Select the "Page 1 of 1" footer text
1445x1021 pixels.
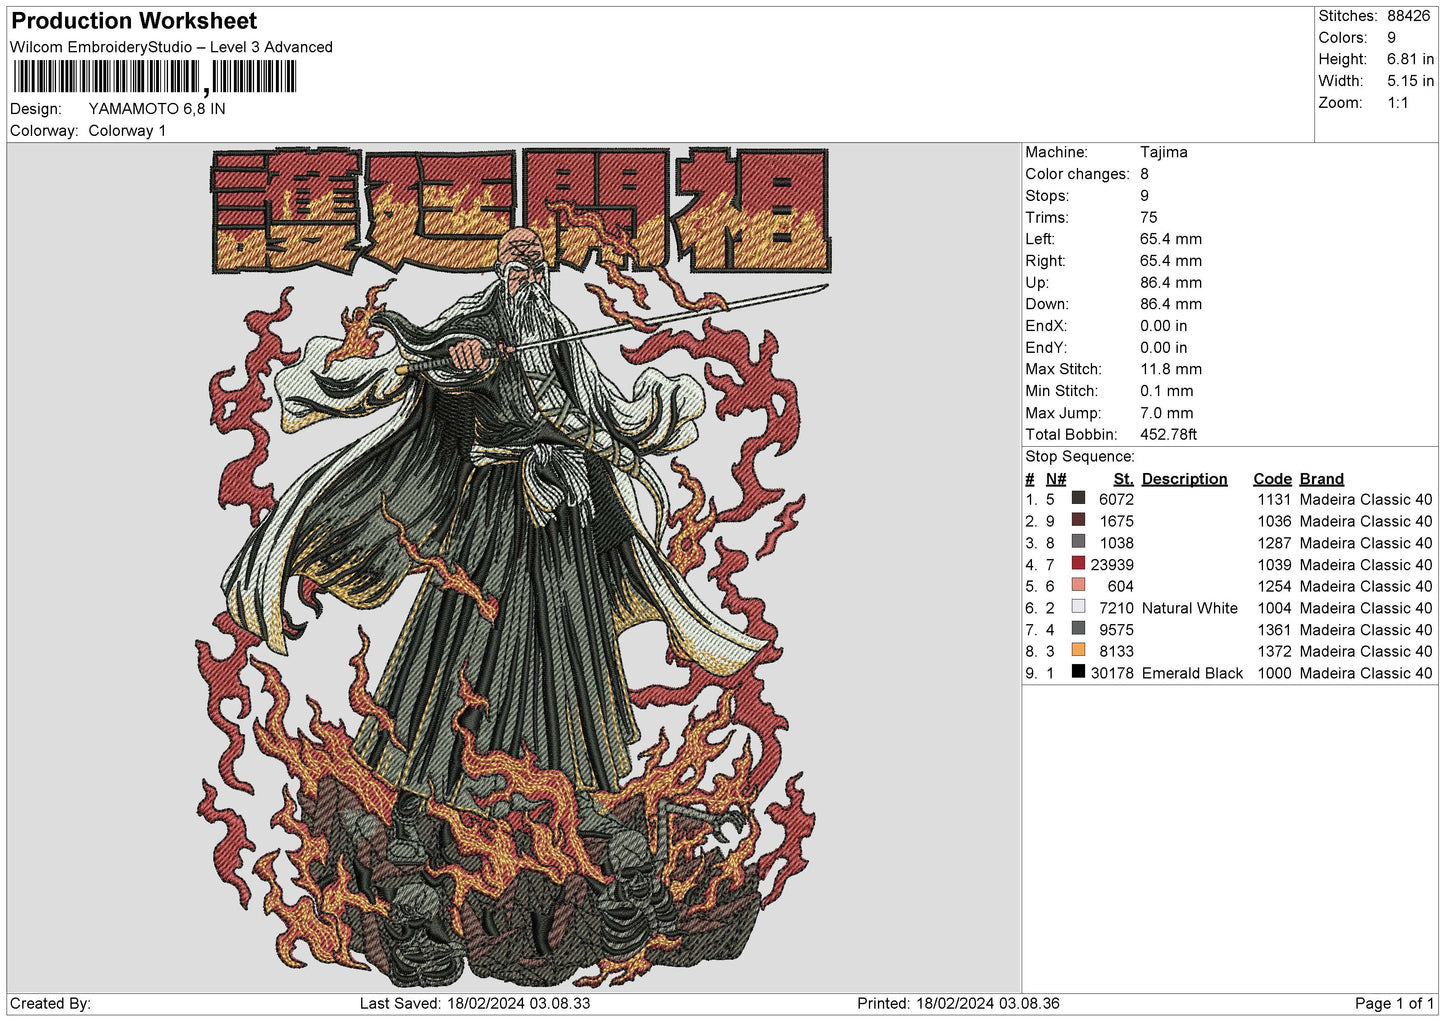(1394, 1003)
